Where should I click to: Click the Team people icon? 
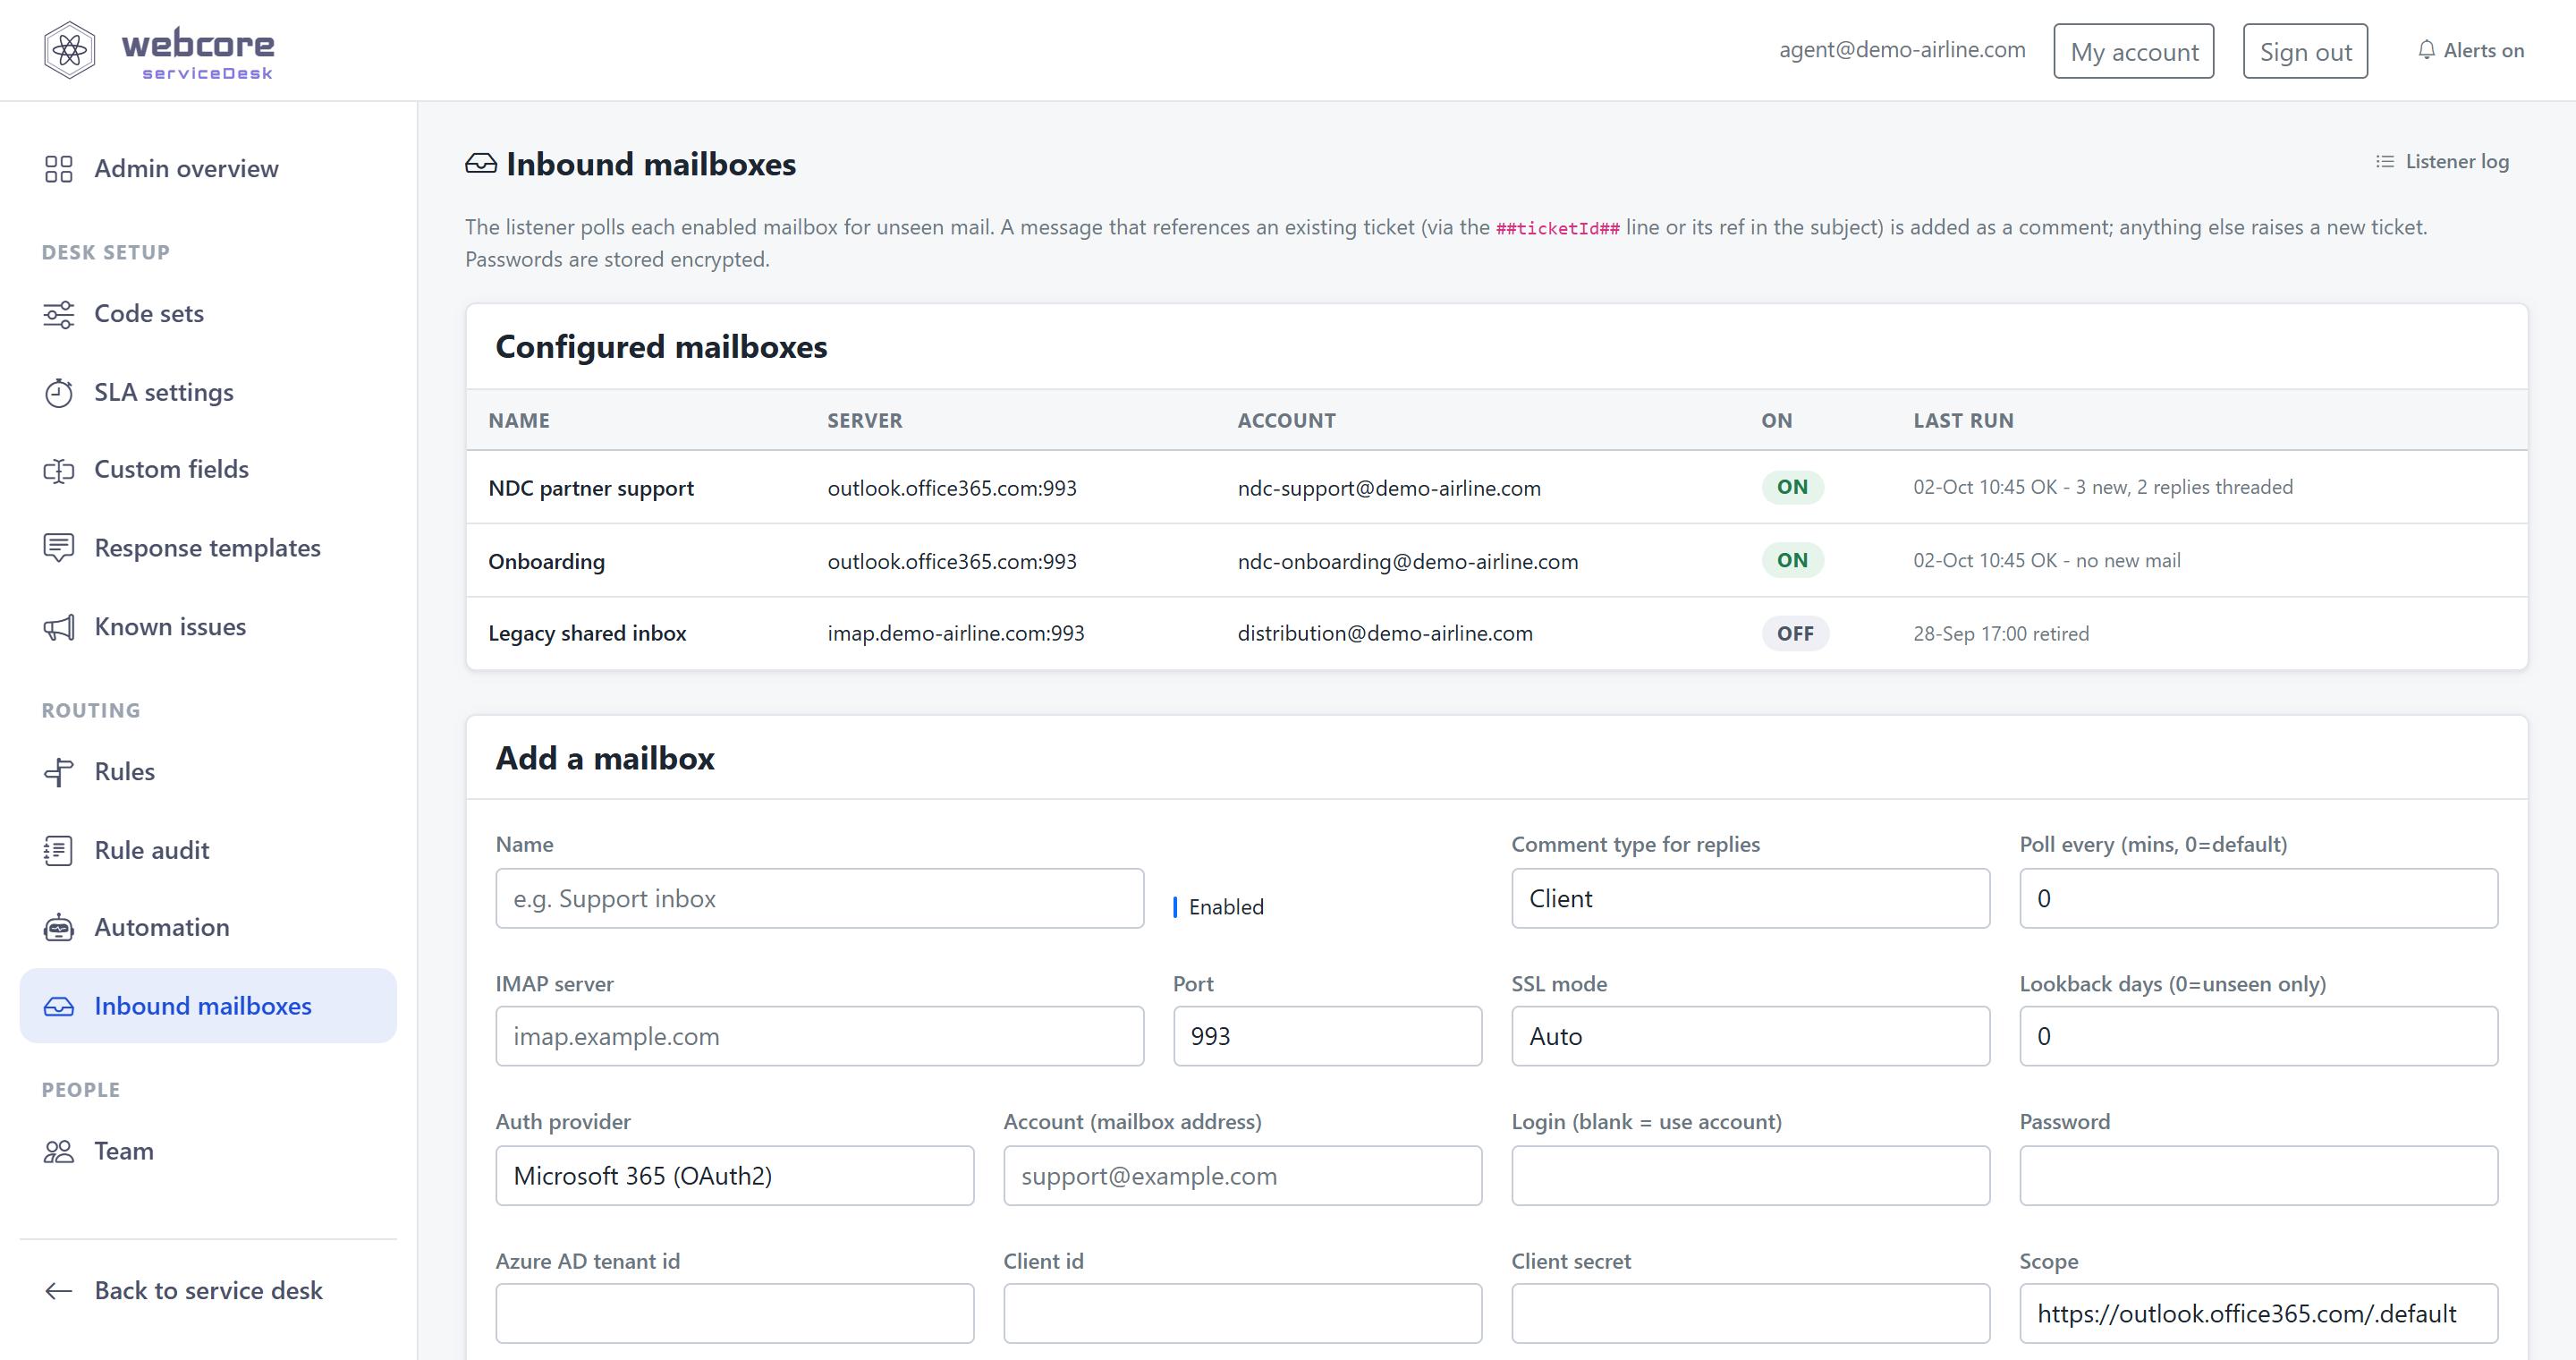[x=59, y=1151]
